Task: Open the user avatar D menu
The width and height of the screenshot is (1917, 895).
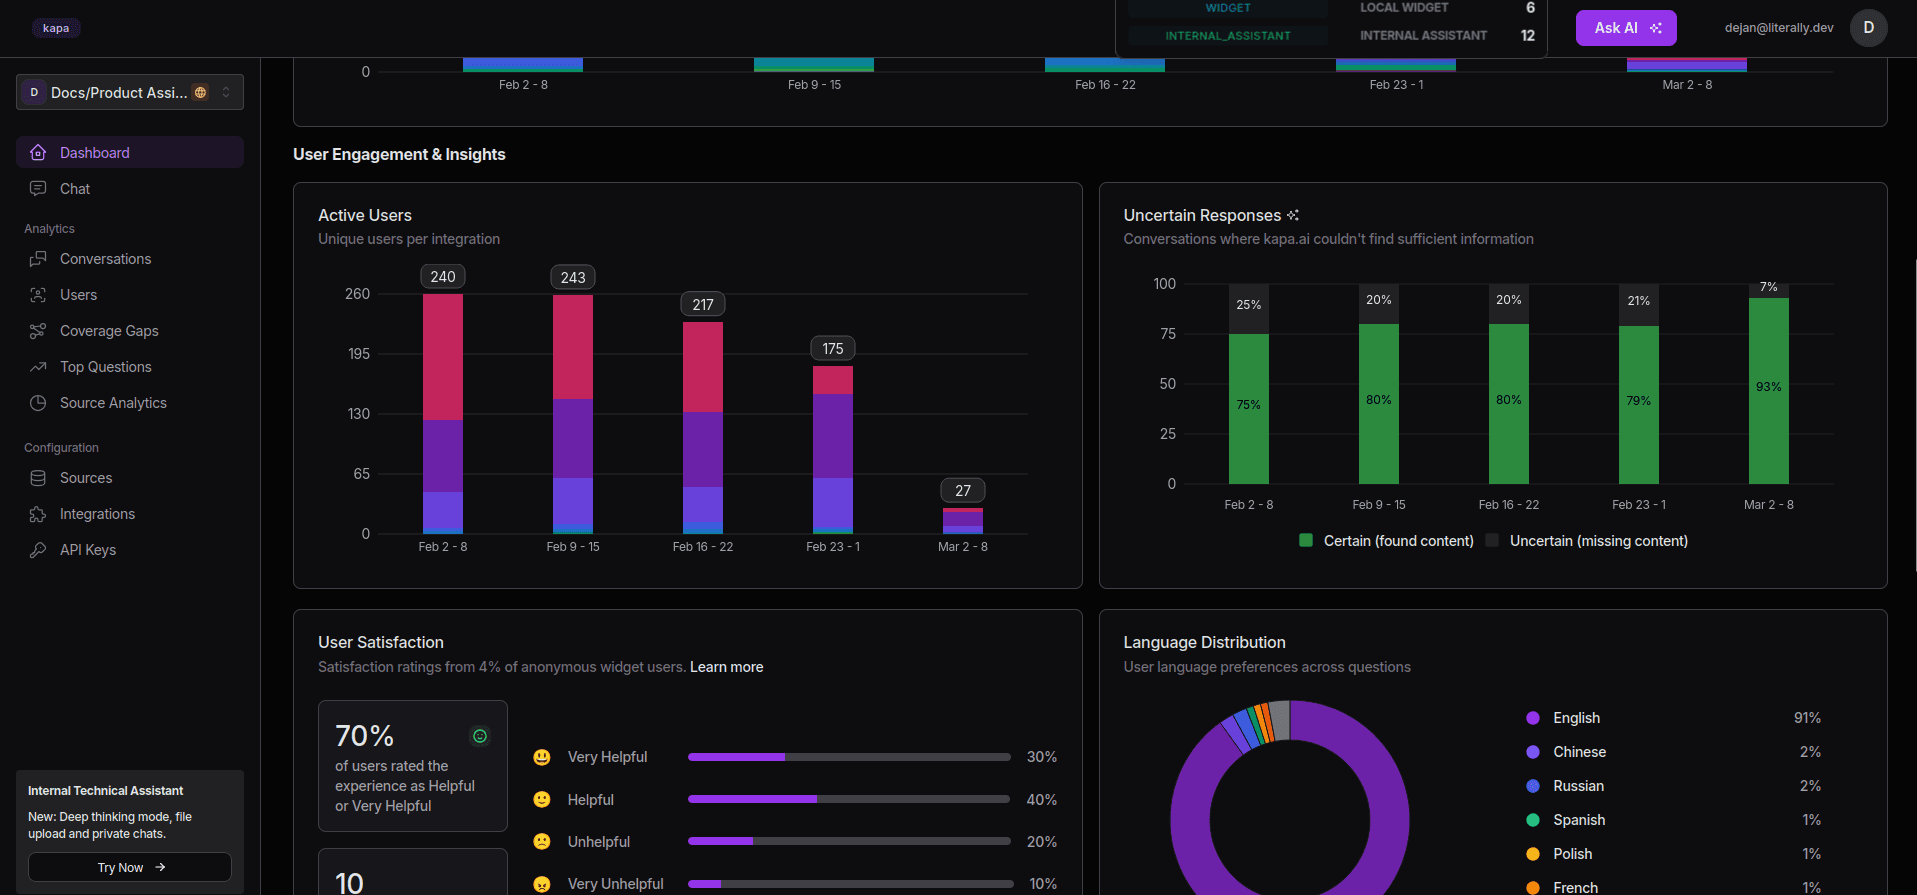Action: 1868,28
